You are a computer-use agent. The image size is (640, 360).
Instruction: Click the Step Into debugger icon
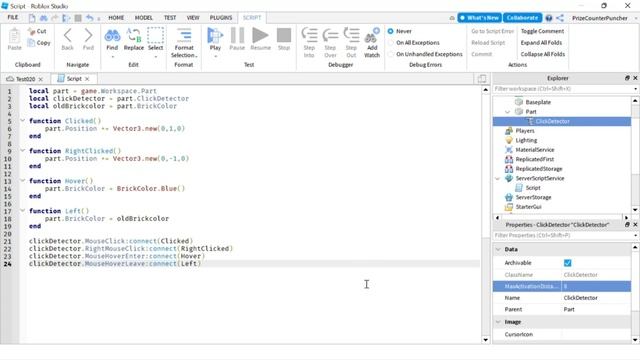[x=309, y=36]
